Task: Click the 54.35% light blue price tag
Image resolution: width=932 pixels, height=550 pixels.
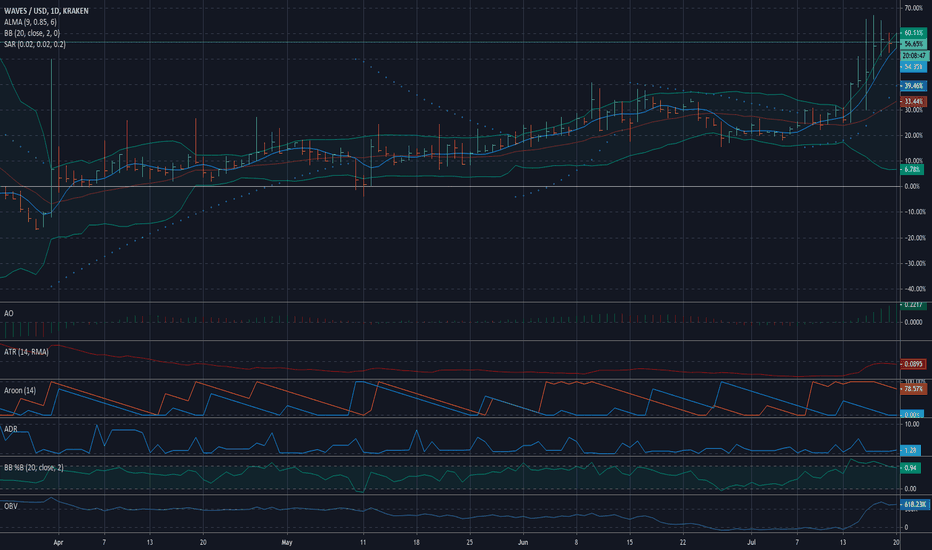Action: [x=914, y=67]
